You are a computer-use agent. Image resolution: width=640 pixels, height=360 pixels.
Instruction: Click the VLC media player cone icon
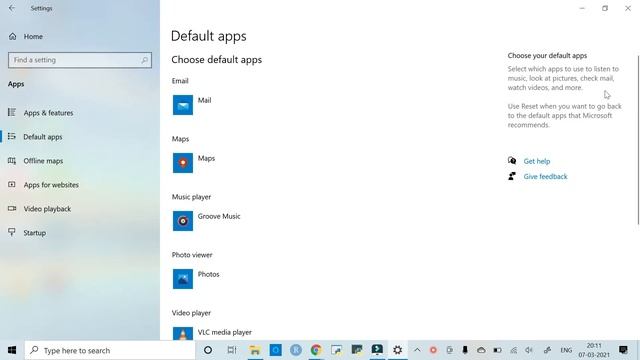[182, 333]
